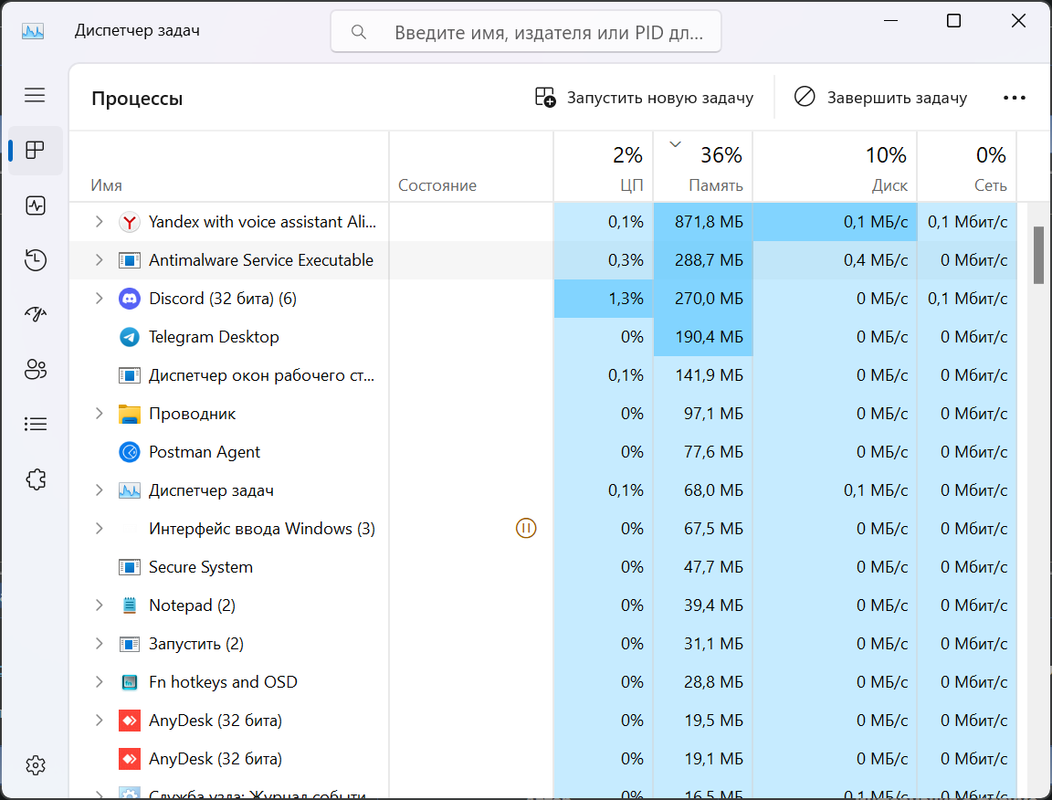Expand the Notepad (2) process group
1052x800 pixels.
pyautogui.click(x=99, y=605)
